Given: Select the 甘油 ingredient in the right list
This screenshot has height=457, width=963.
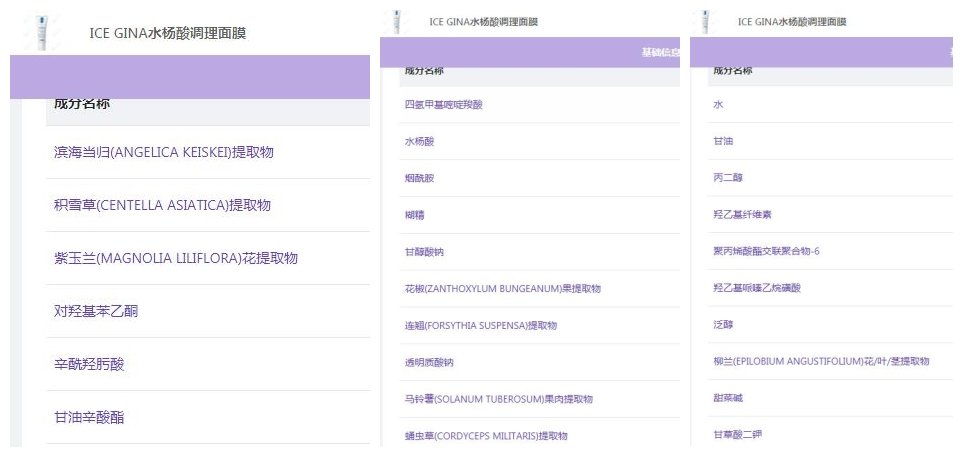Looking at the screenshot, I should (x=722, y=141).
